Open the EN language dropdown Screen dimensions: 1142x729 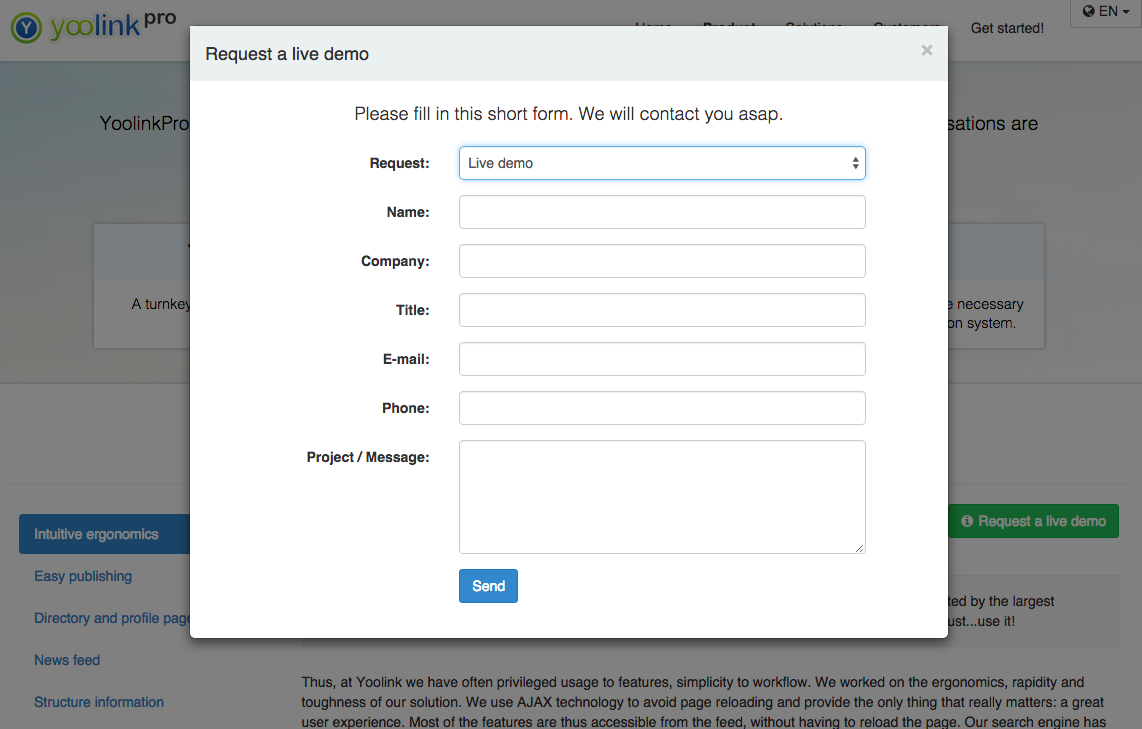point(1105,11)
